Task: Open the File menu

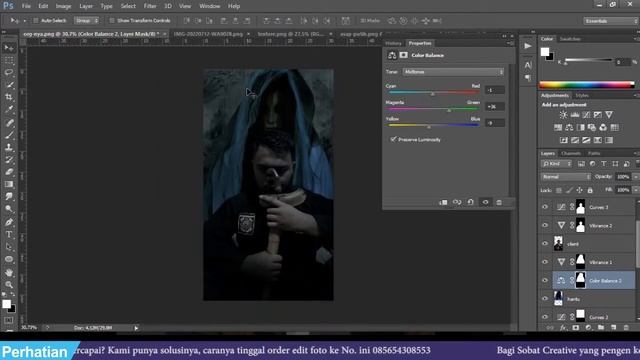Action: point(26,6)
